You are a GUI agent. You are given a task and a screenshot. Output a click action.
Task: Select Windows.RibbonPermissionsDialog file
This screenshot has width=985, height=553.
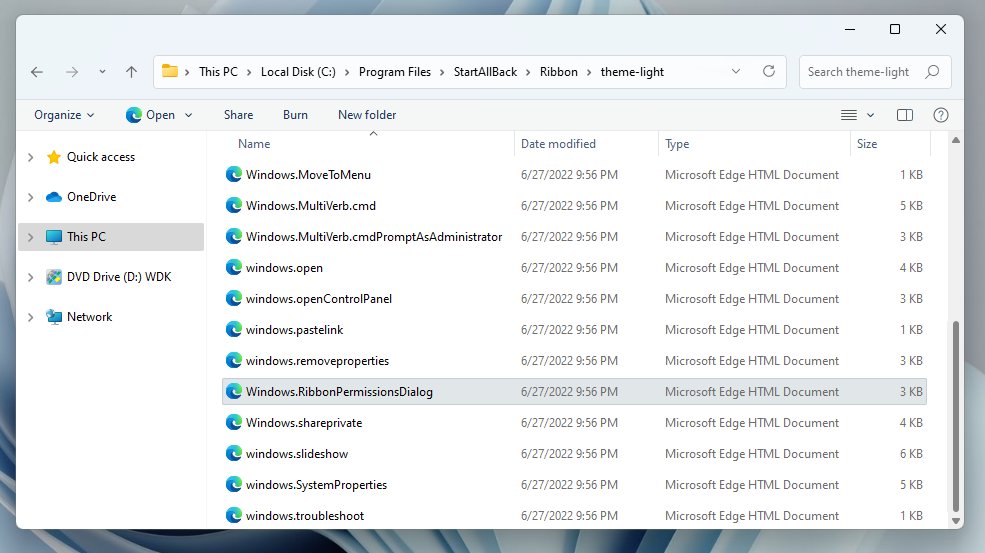(x=574, y=391)
